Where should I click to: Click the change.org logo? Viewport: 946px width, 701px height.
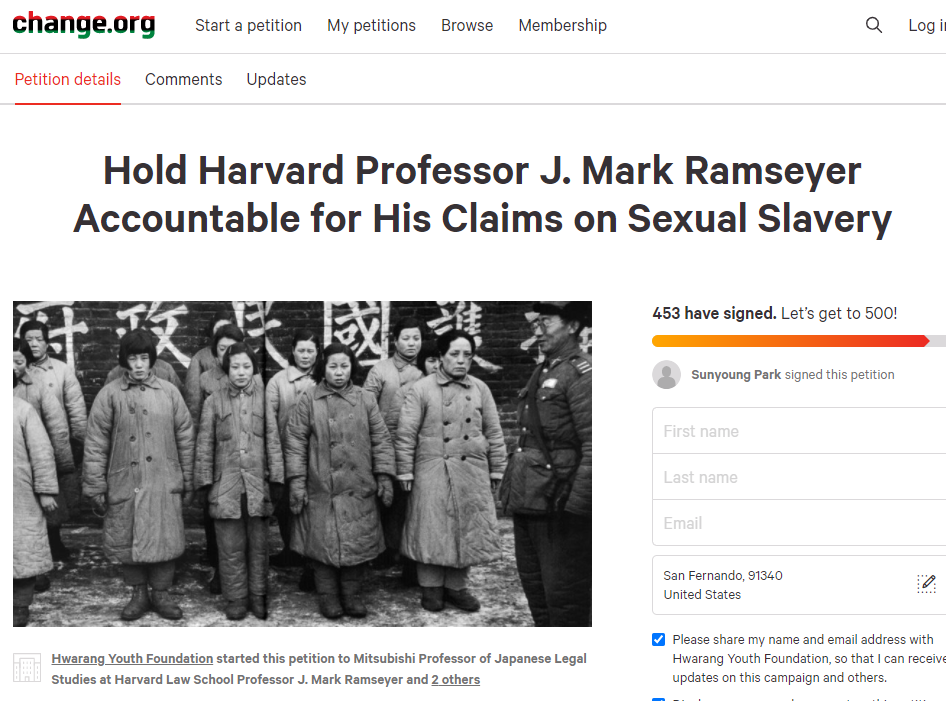click(x=83, y=25)
